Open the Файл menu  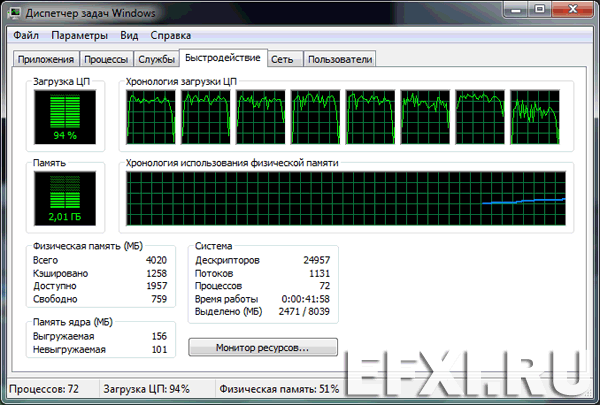pyautogui.click(x=26, y=36)
